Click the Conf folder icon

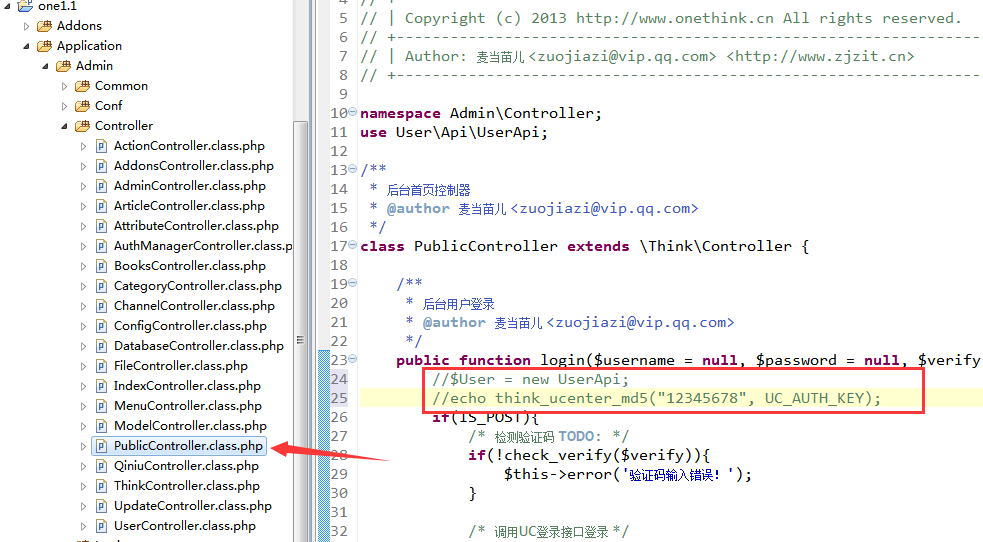point(82,106)
